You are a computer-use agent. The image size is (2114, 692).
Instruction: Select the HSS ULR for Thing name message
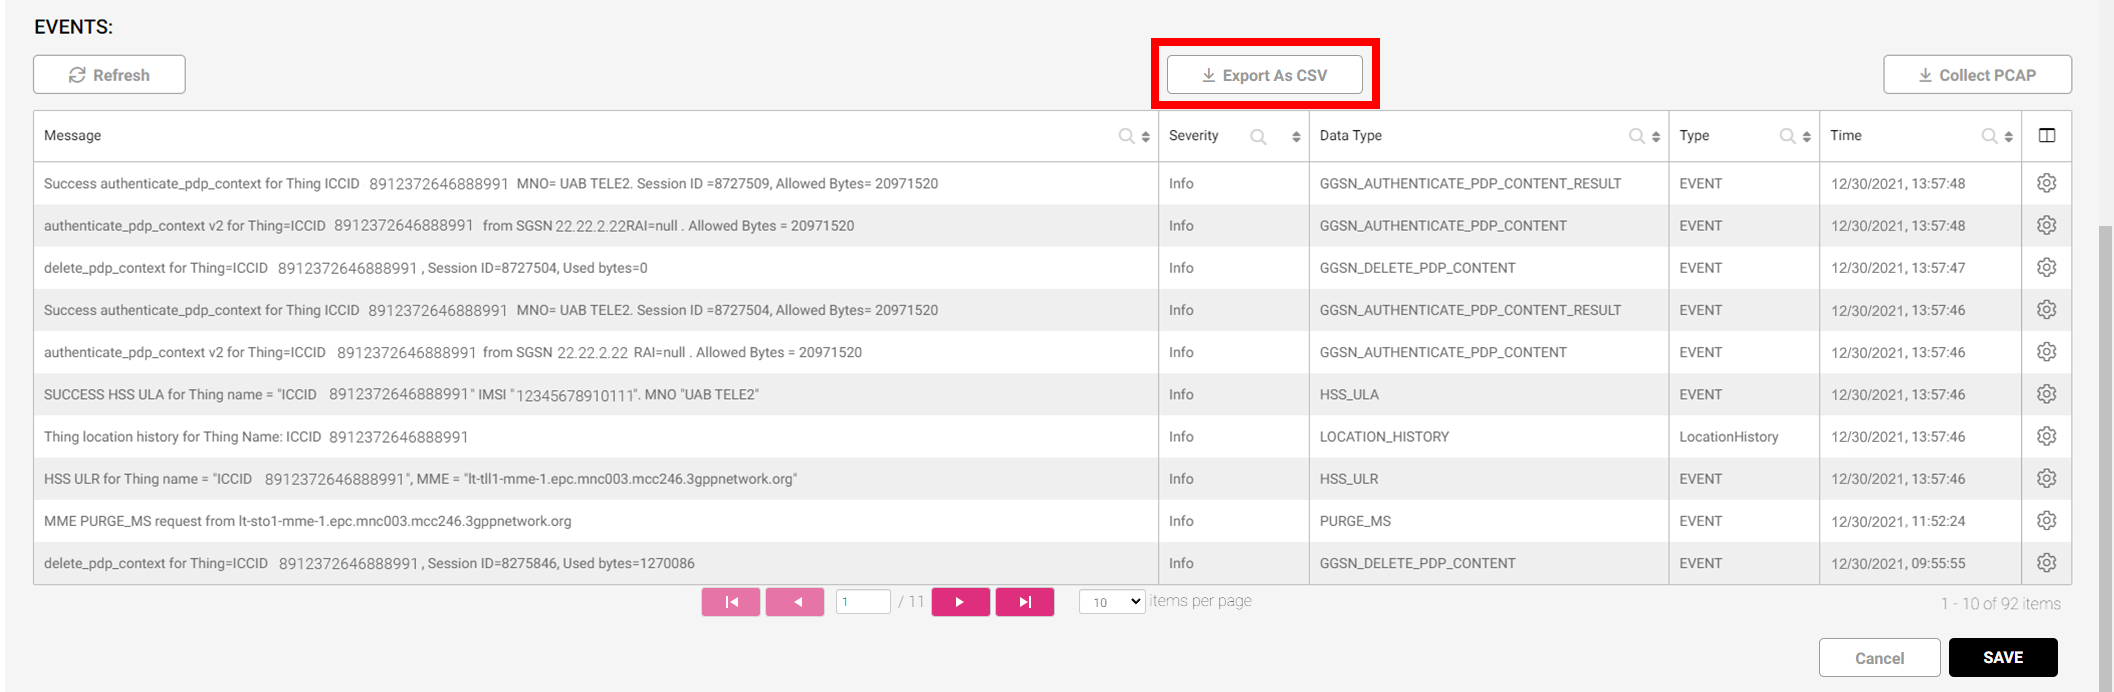pyautogui.click(x=420, y=479)
